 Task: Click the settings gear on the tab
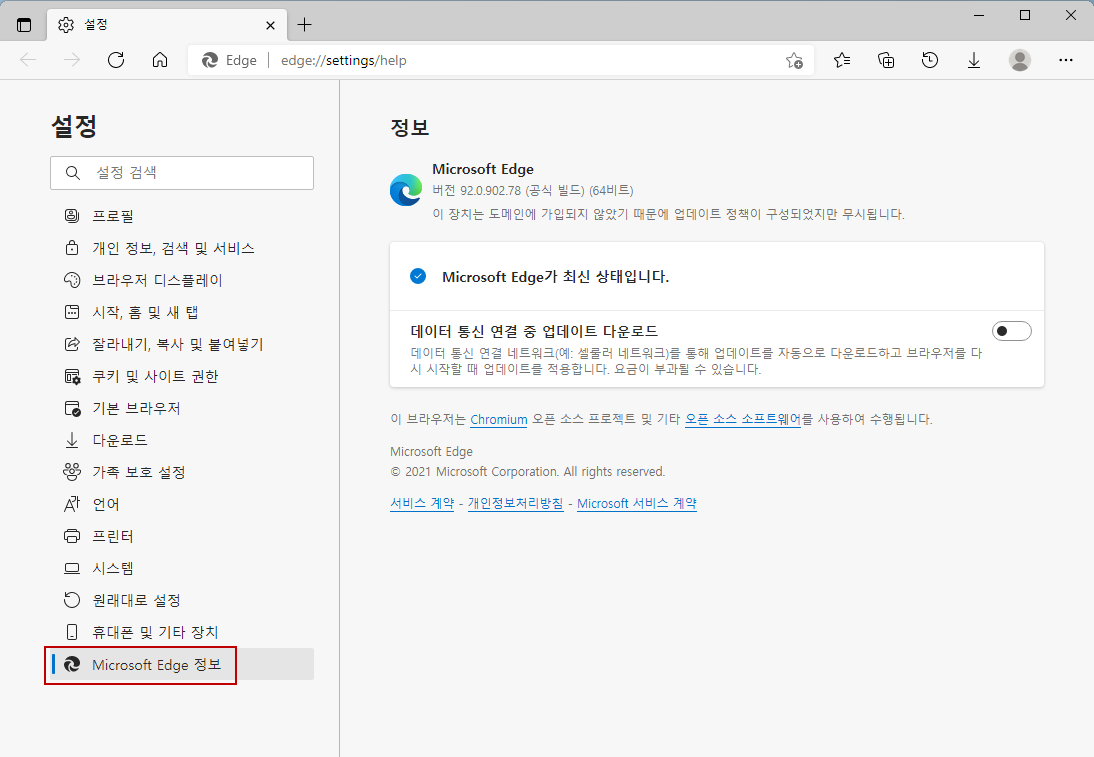(x=66, y=25)
